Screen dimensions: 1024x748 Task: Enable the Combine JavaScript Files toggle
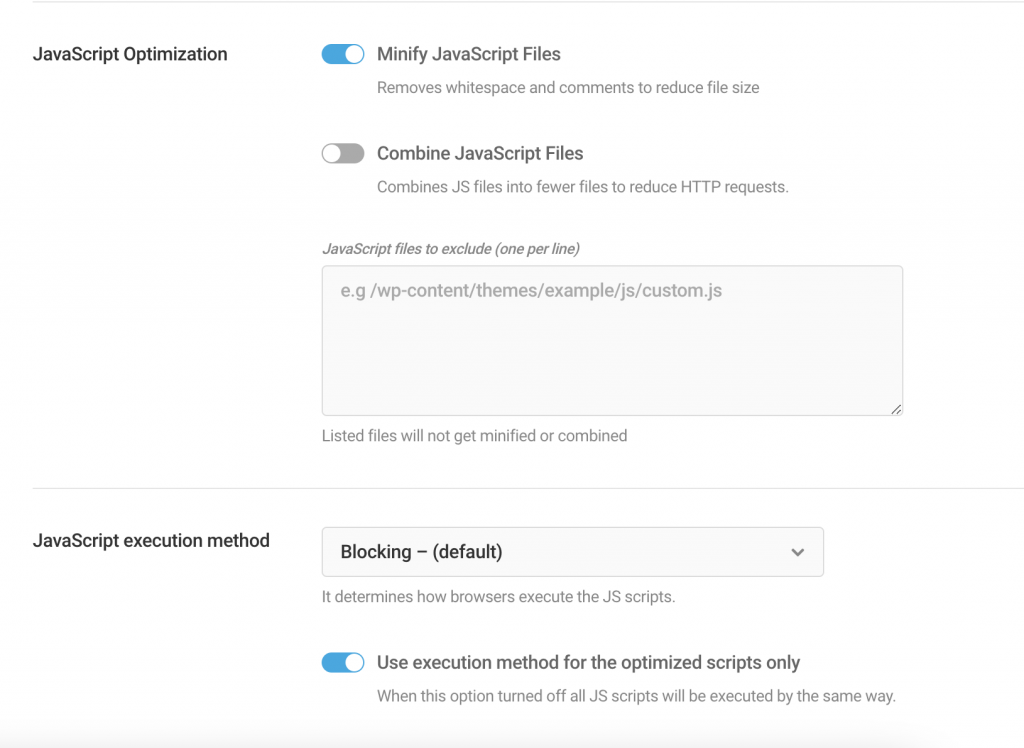(343, 154)
